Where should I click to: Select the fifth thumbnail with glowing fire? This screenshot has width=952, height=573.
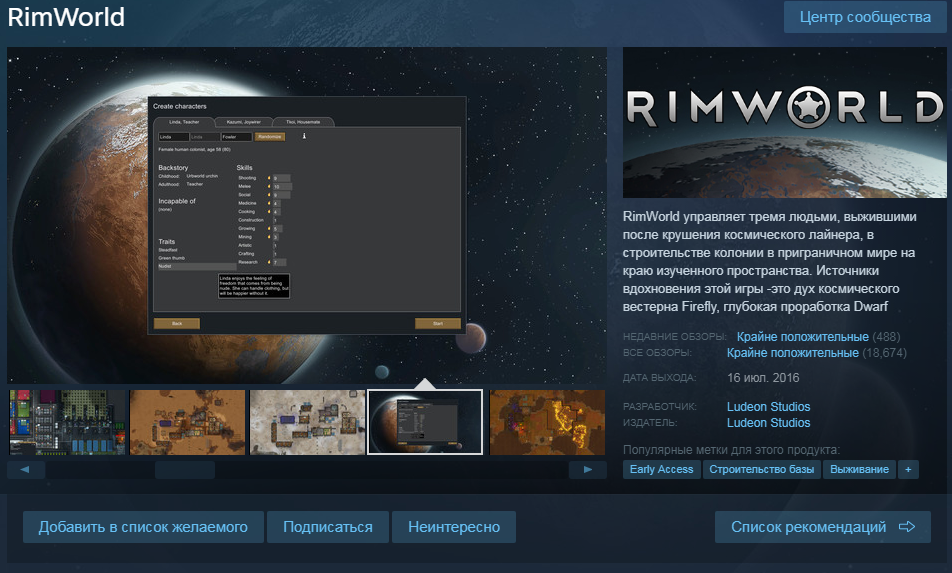tap(548, 422)
